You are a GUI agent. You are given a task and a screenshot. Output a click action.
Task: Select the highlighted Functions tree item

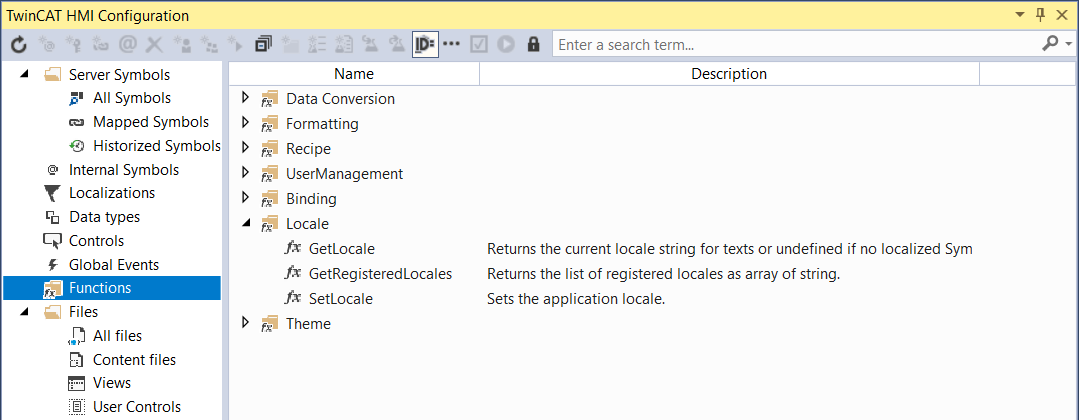(111, 288)
